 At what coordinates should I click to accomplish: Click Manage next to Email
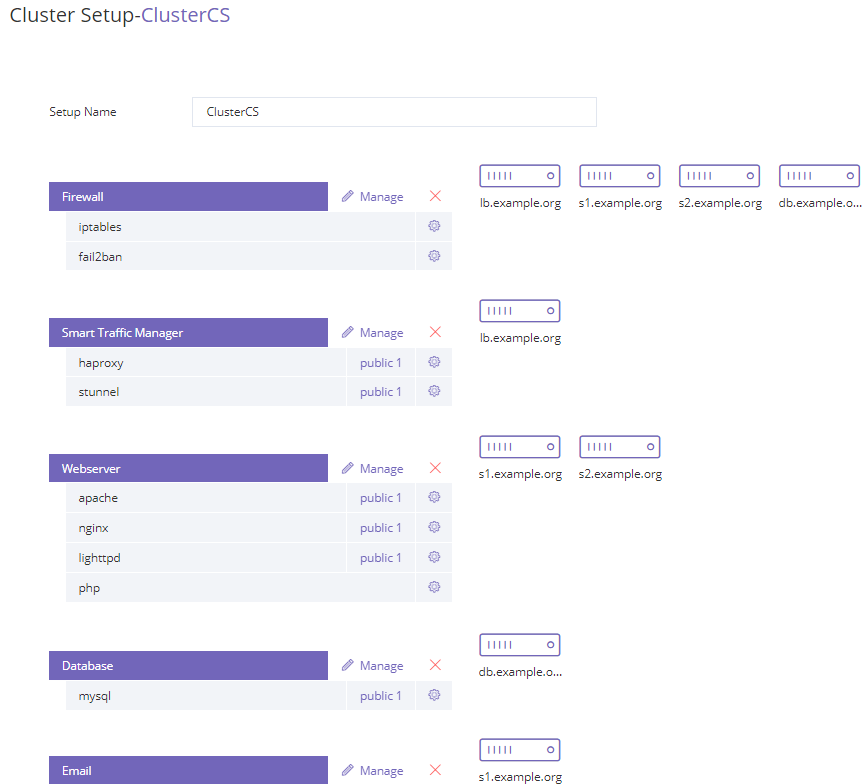pos(373,771)
